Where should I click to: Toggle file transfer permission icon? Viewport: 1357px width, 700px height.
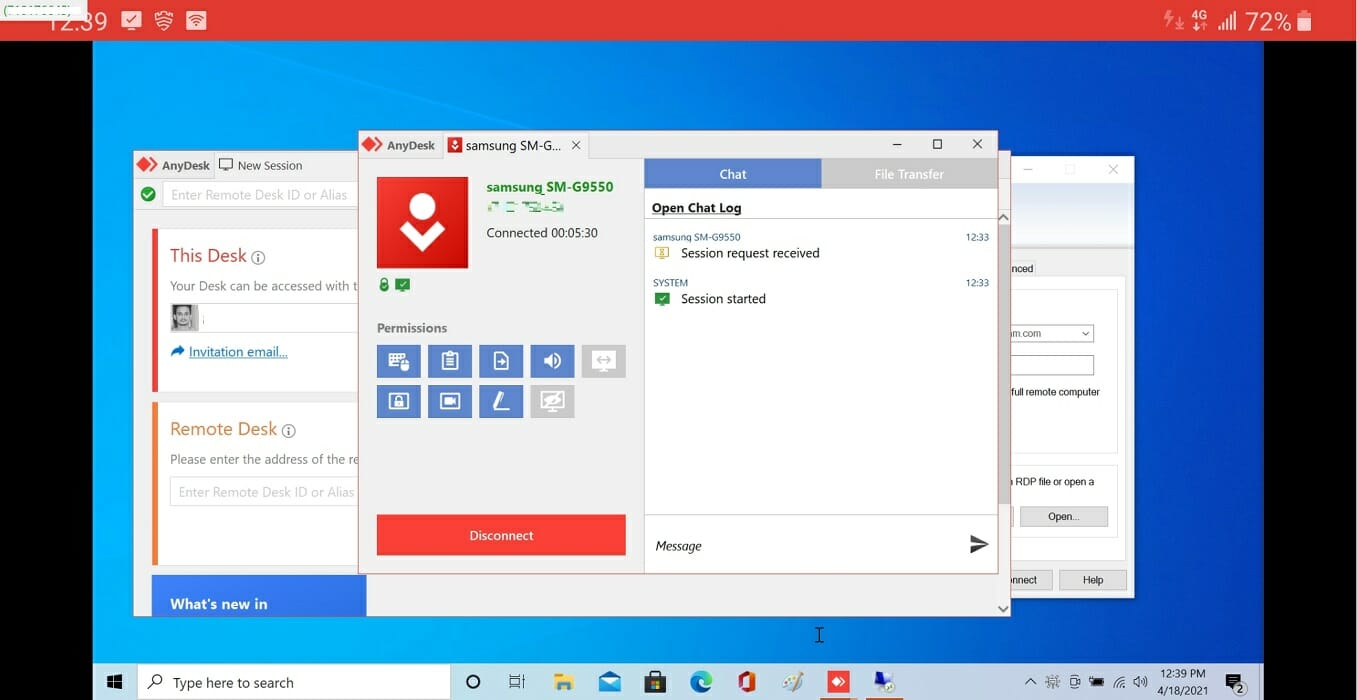coord(501,361)
